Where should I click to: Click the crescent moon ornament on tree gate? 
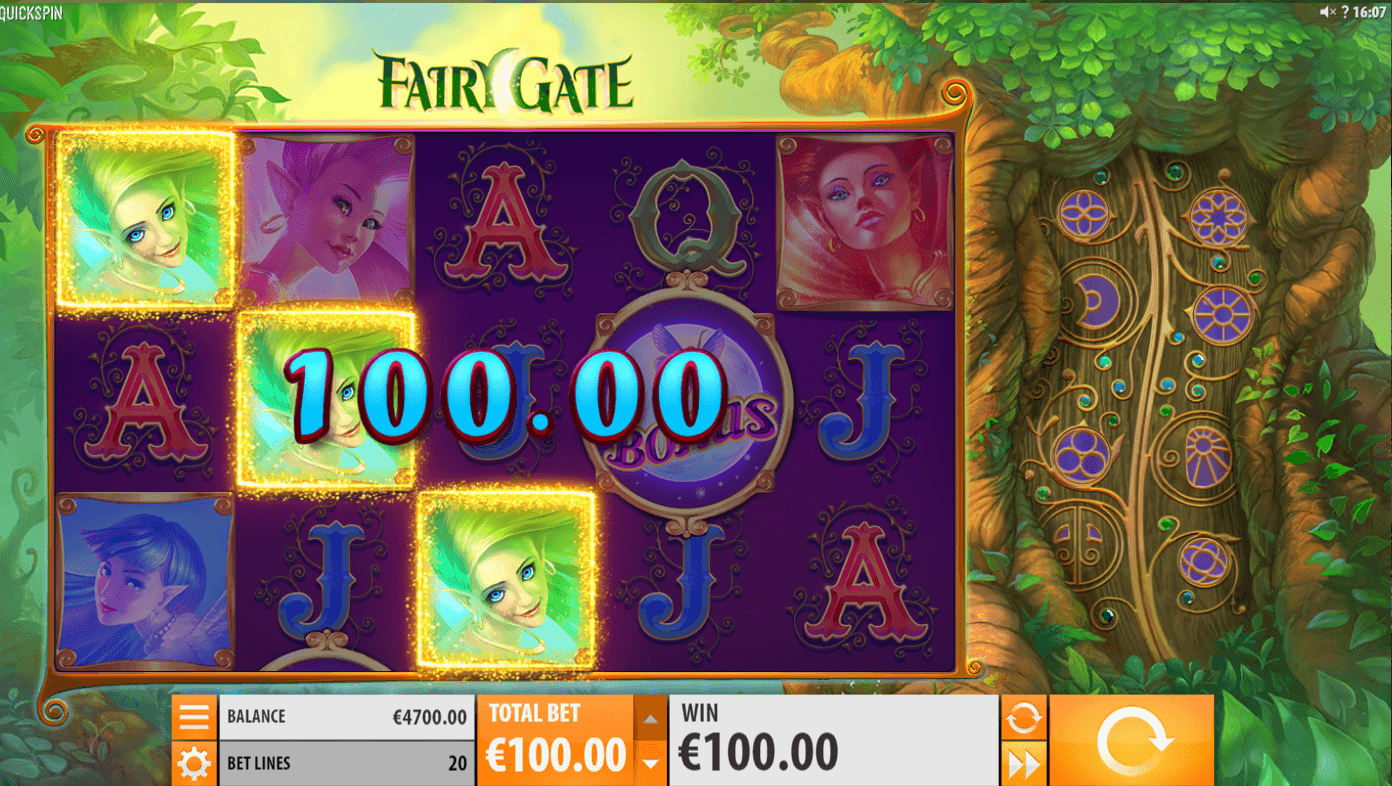[1084, 296]
